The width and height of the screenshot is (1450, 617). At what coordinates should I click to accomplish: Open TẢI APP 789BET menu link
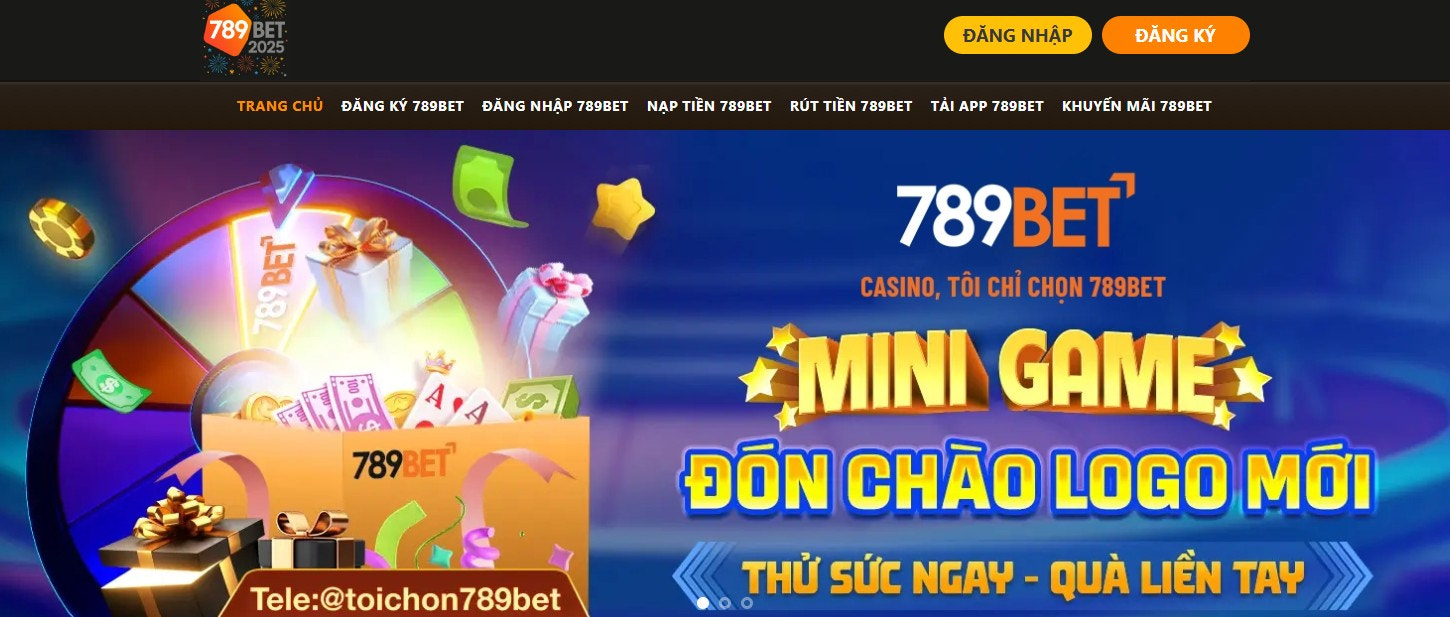point(987,106)
